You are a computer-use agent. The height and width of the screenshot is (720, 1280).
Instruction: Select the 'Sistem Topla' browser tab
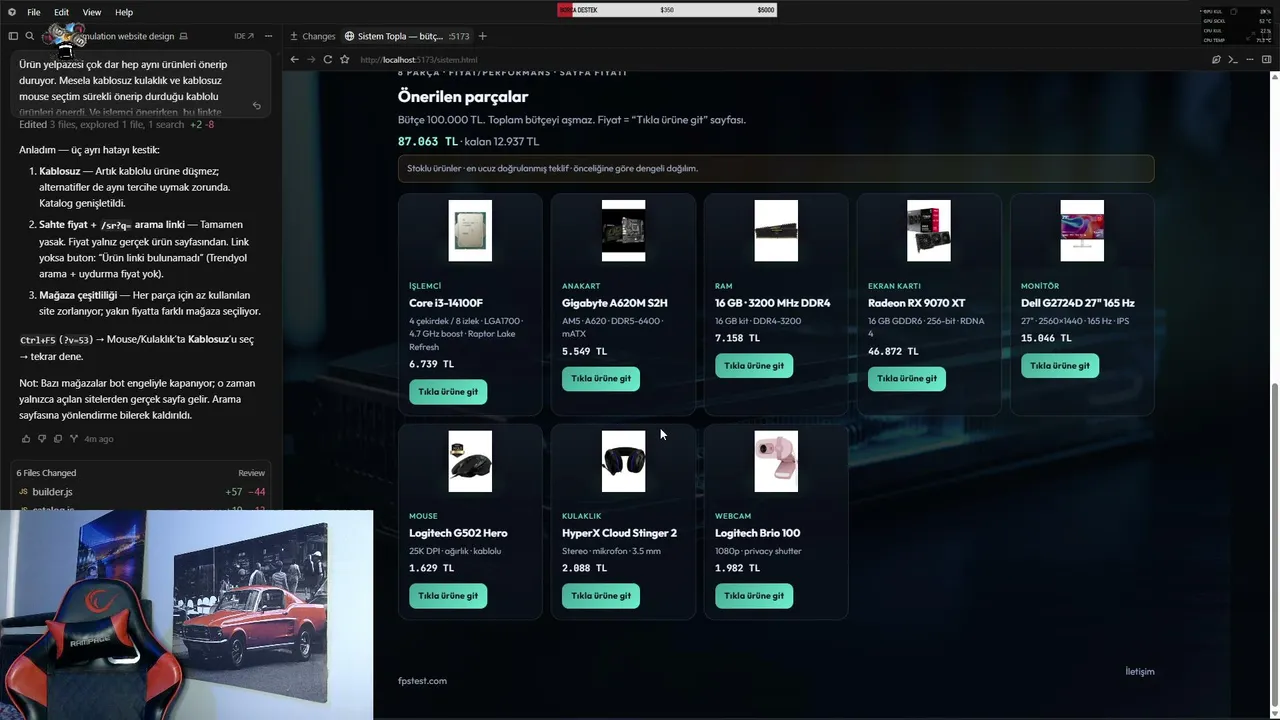pos(407,36)
